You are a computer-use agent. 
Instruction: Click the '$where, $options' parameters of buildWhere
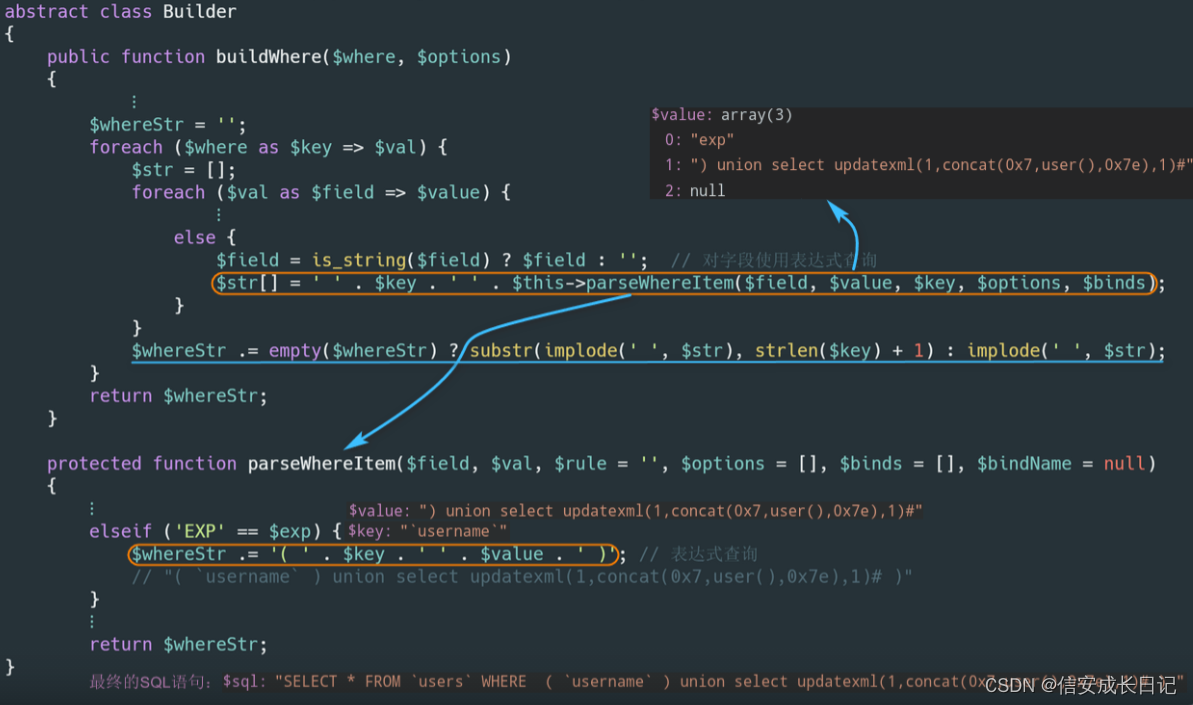(x=416, y=56)
